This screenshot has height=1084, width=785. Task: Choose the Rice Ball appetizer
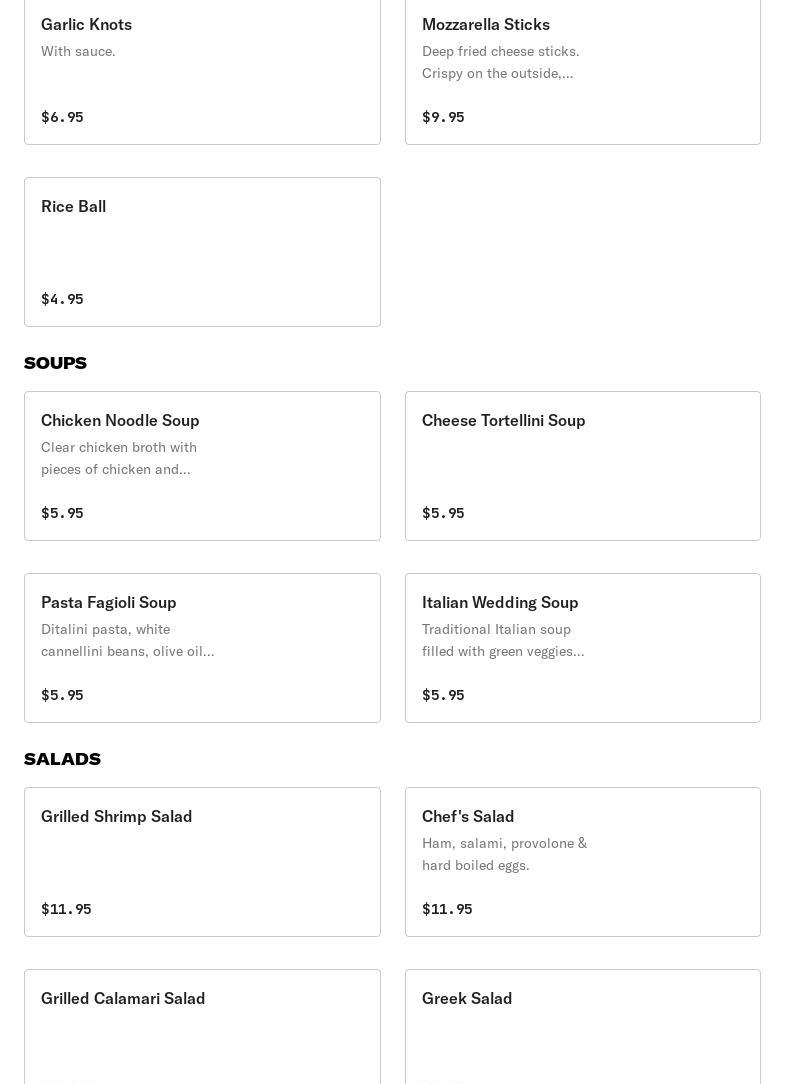[202, 252]
